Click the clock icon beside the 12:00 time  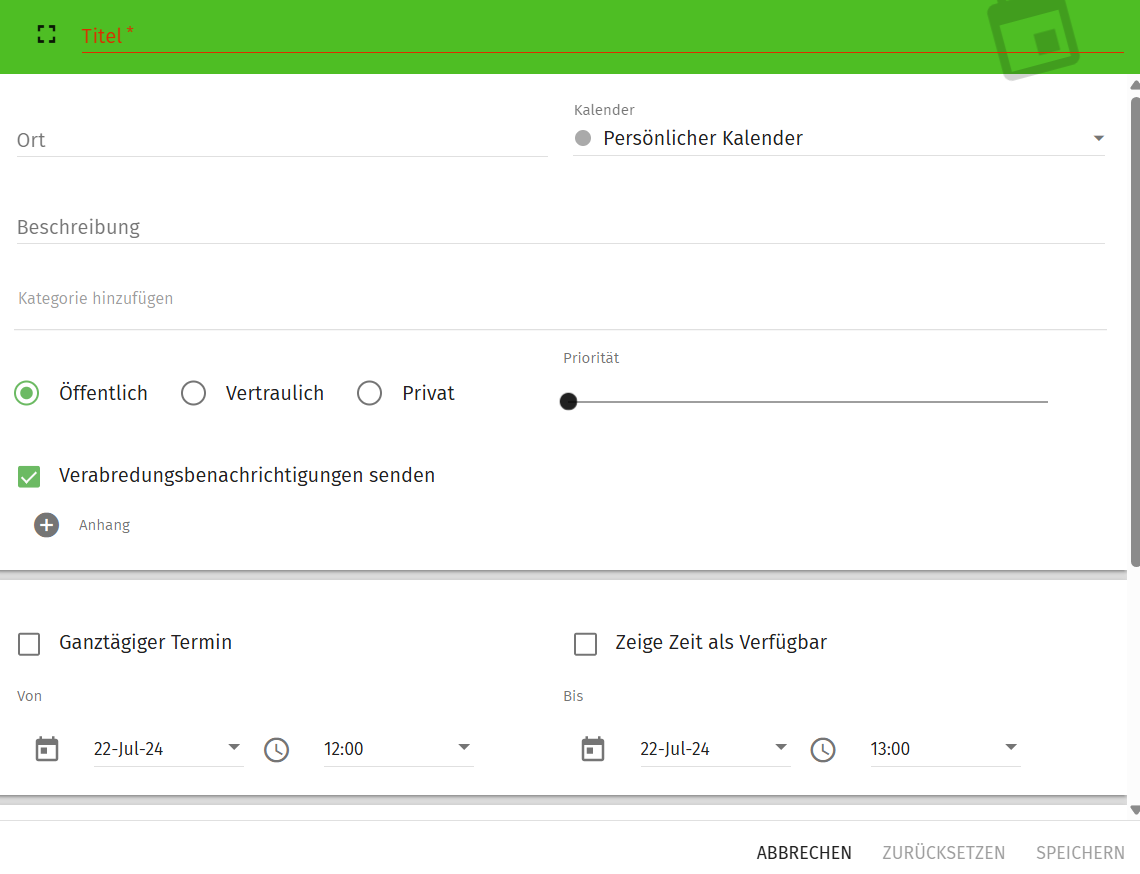coord(277,749)
